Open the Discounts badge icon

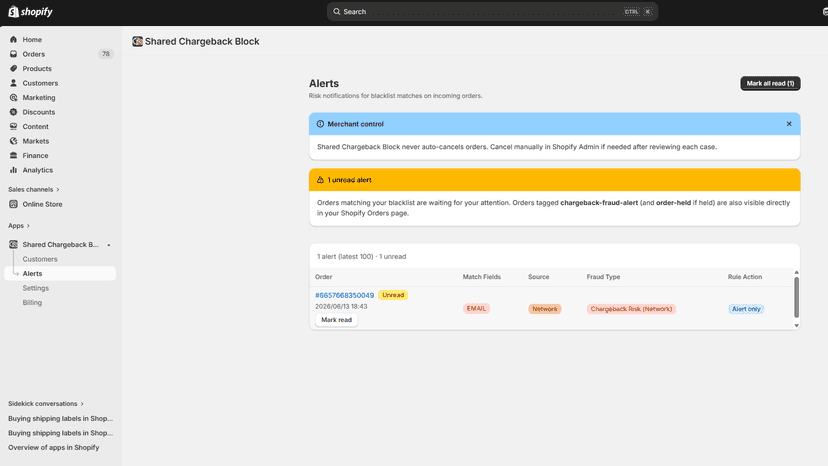13,112
